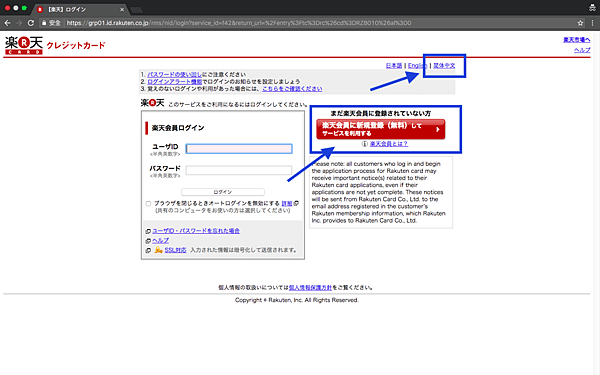Viewport: 600px width, 375px height.
Task: Open ユーザID・パスワードを忘れた場合 link
Action: pyautogui.click(x=196, y=231)
